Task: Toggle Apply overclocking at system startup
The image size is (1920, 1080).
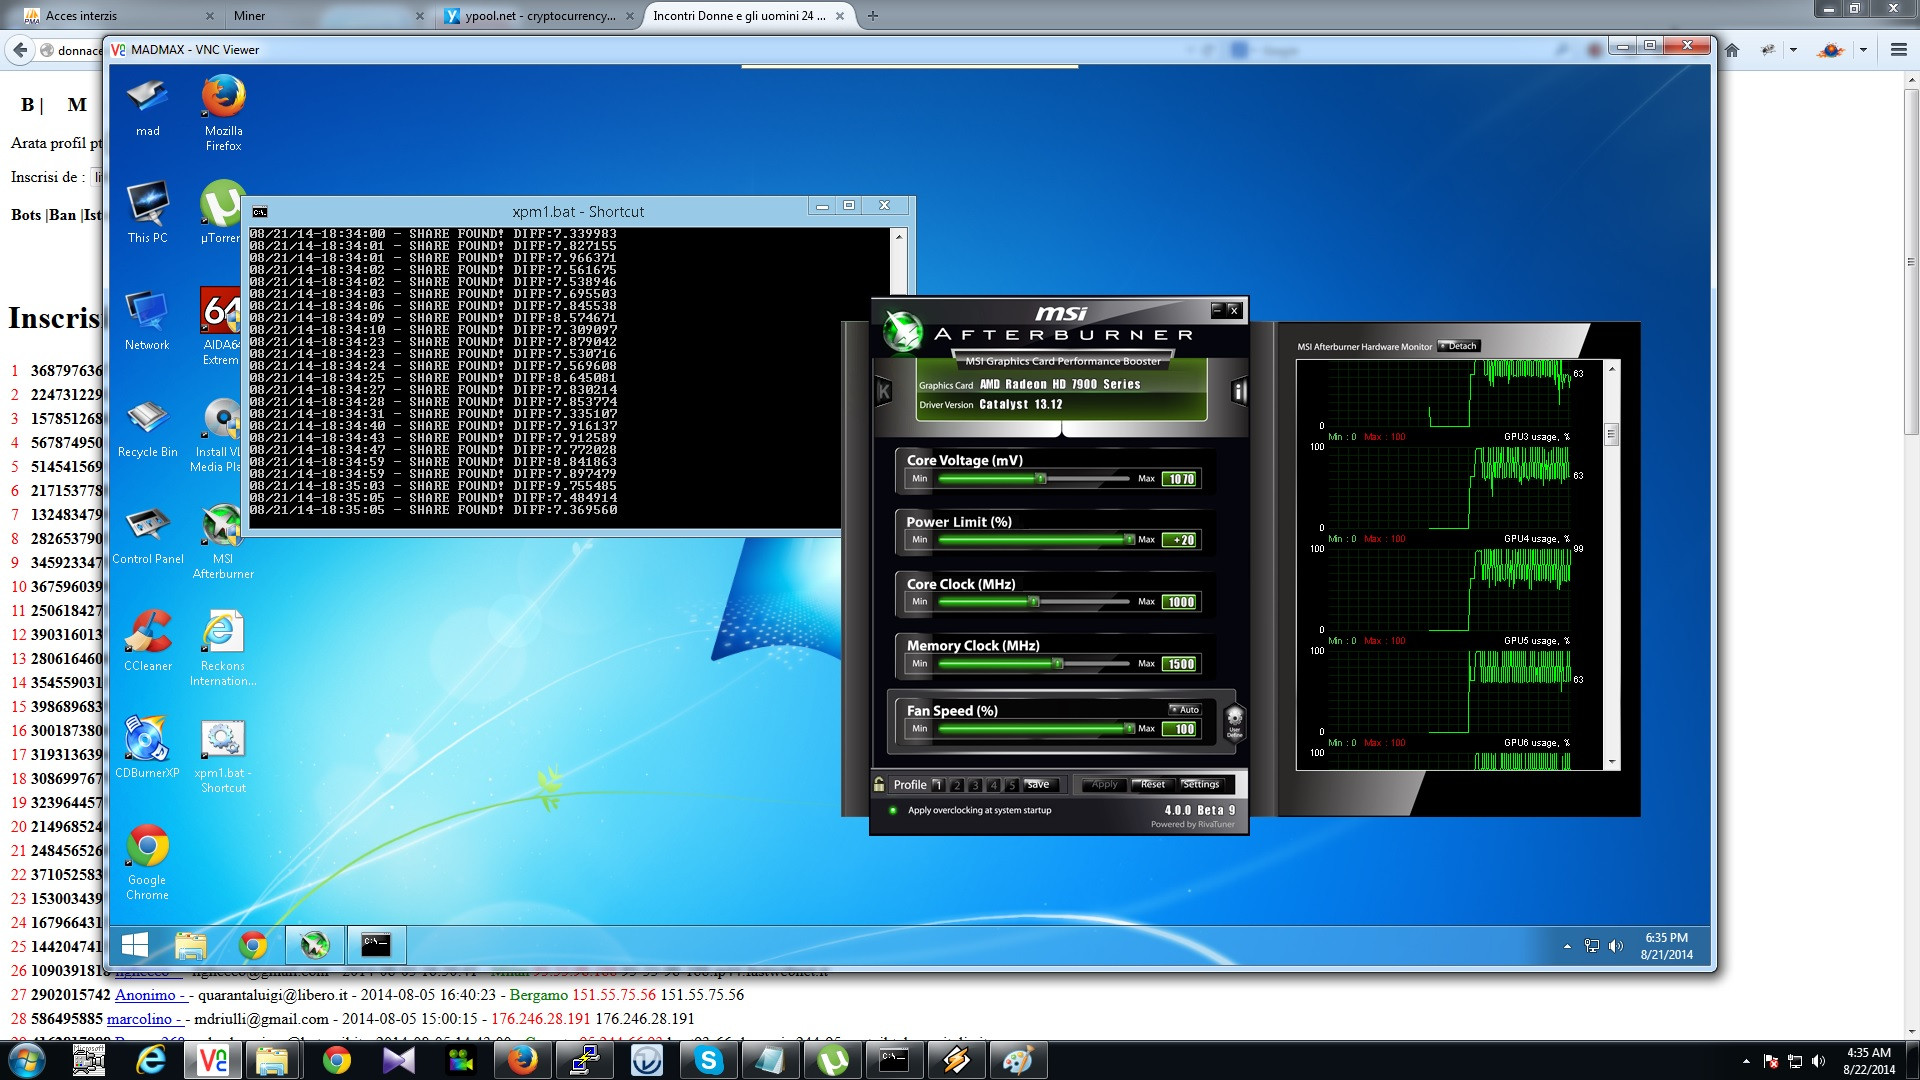Action: [x=893, y=810]
